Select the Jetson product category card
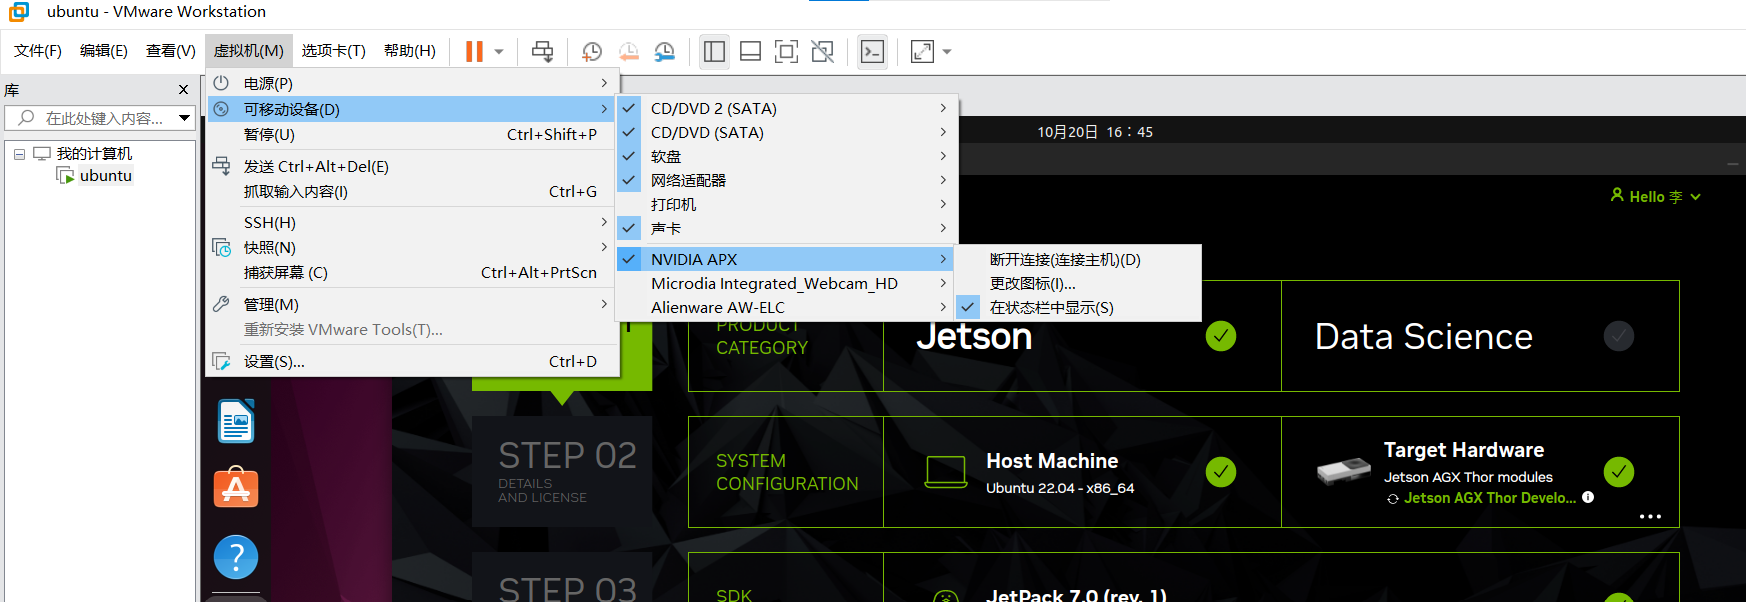 1082,336
